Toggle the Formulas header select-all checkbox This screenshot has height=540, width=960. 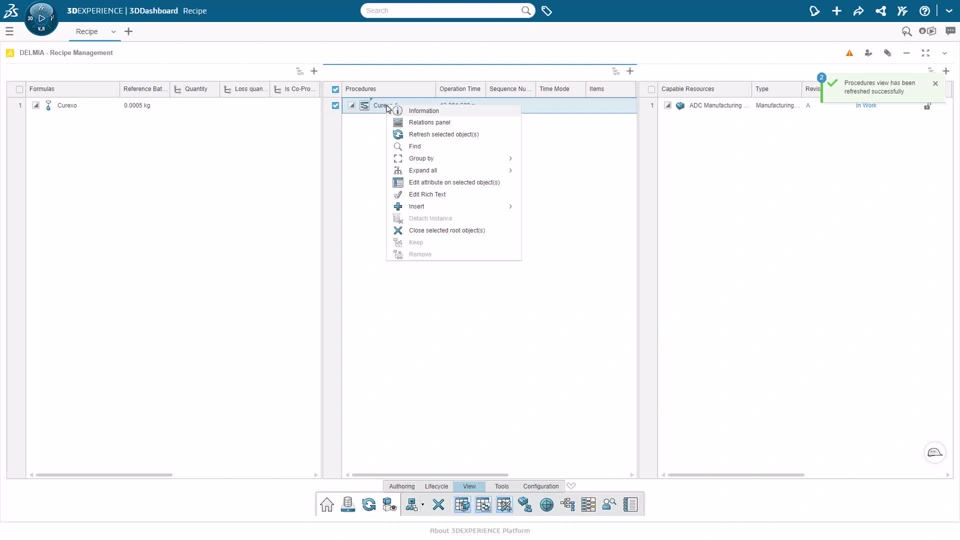pos(20,89)
